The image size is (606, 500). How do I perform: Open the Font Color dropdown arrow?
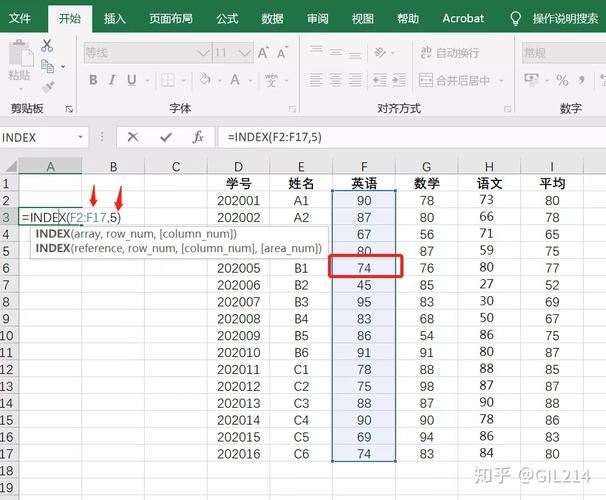250,81
